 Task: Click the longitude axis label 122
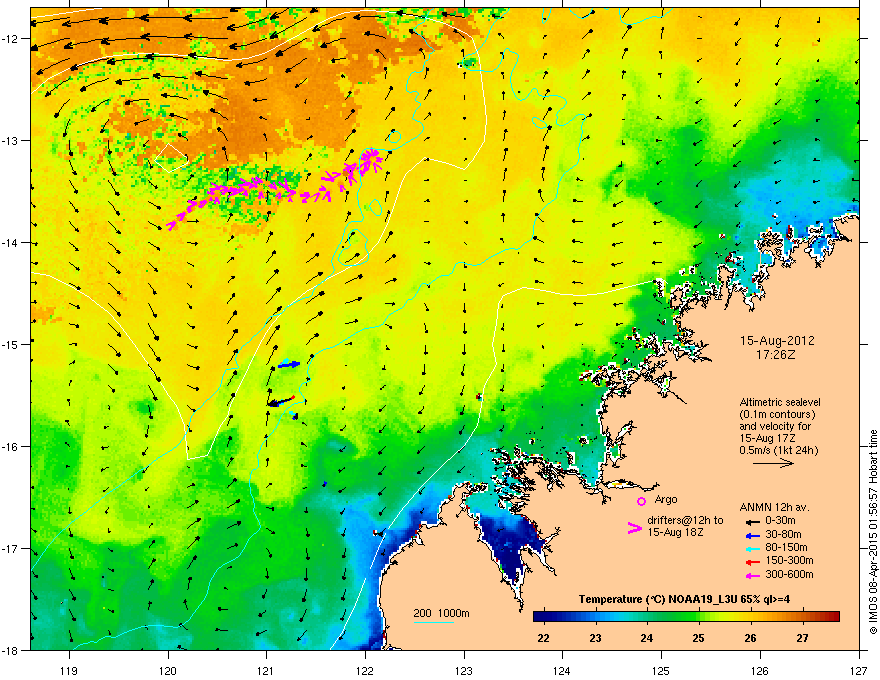click(x=365, y=670)
